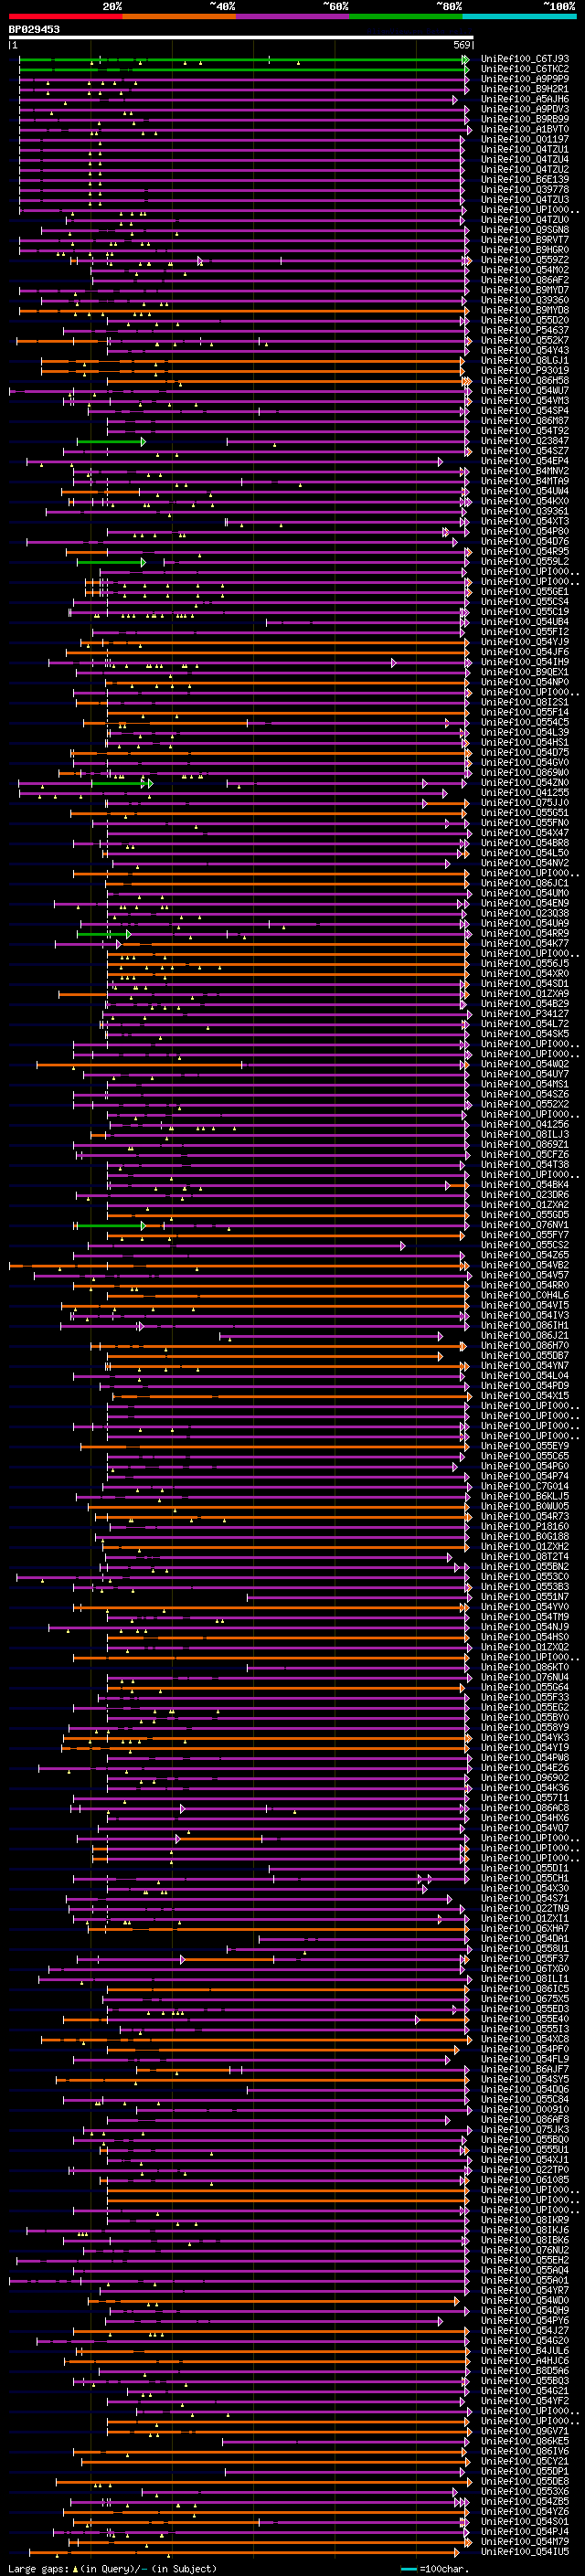Open hit UniRef100_A9P9P9
Viewport: 585px width, 2576px height.
coord(525,79)
